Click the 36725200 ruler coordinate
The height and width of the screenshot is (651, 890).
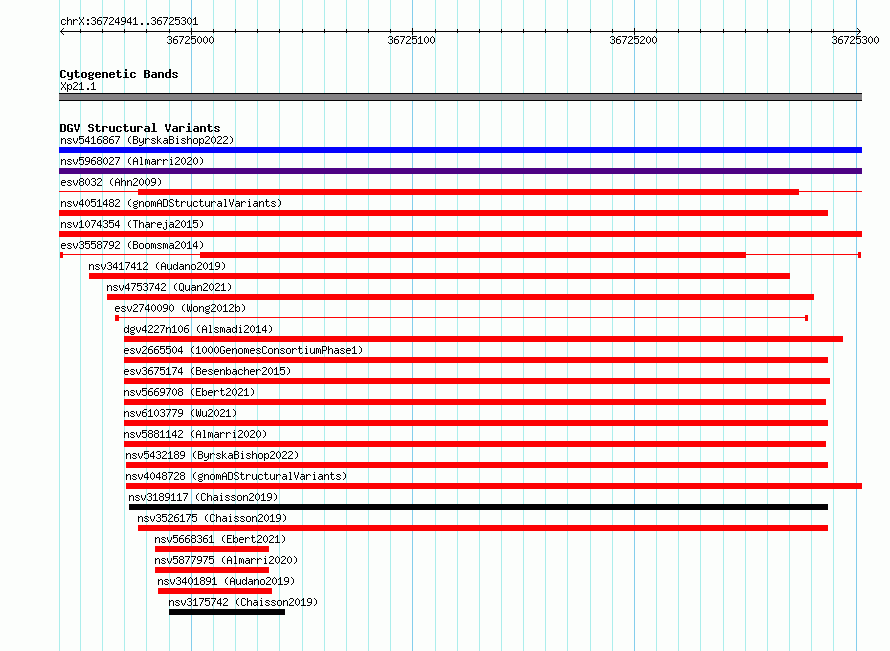click(633, 40)
